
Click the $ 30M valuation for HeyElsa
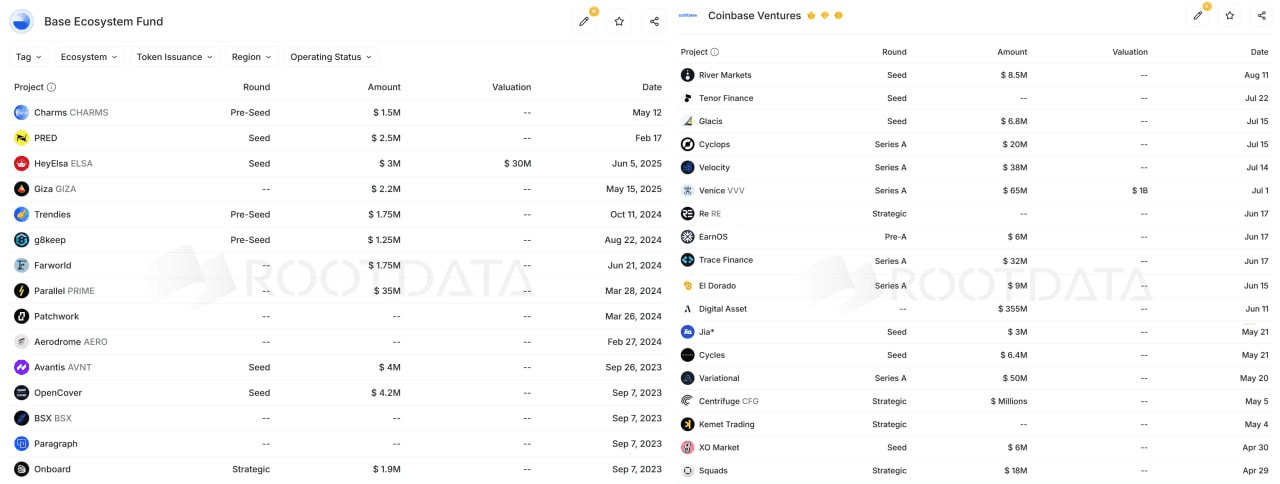(x=518, y=163)
